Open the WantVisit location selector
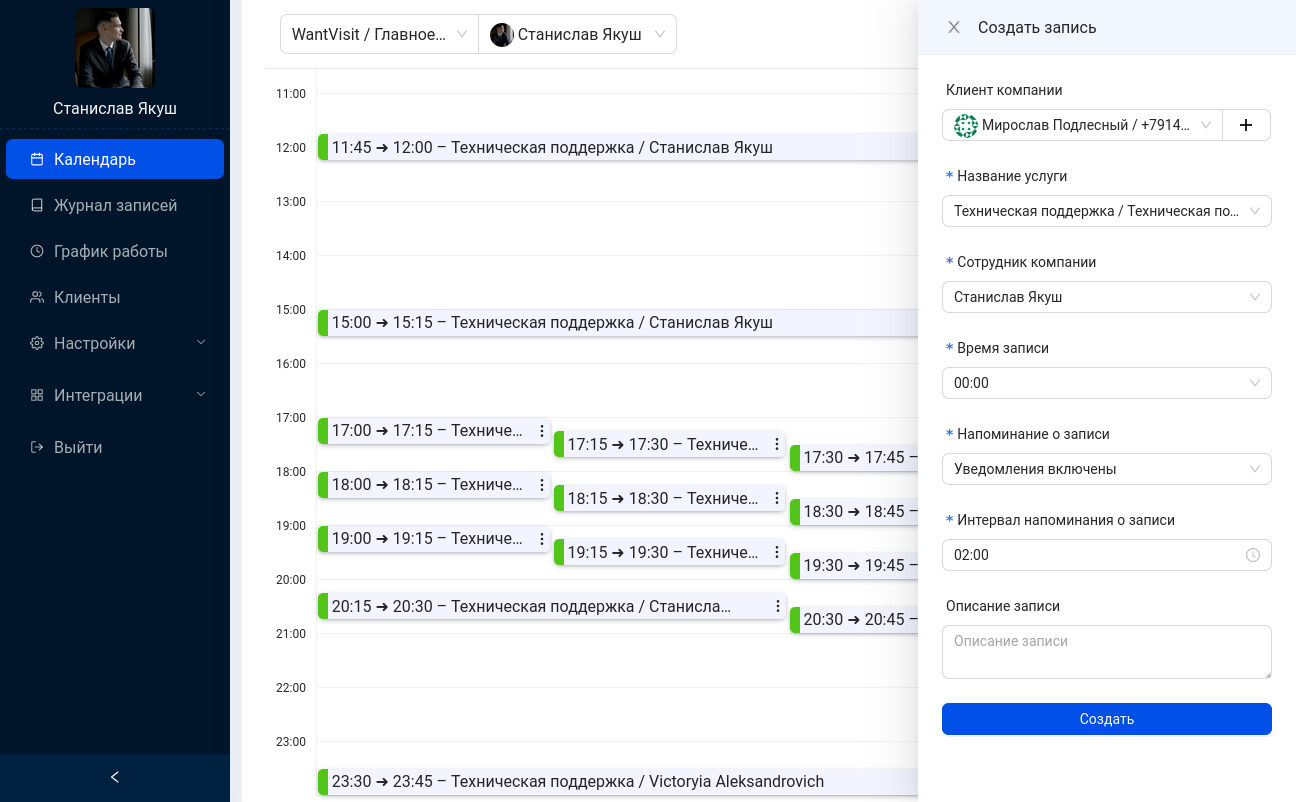 pos(379,33)
